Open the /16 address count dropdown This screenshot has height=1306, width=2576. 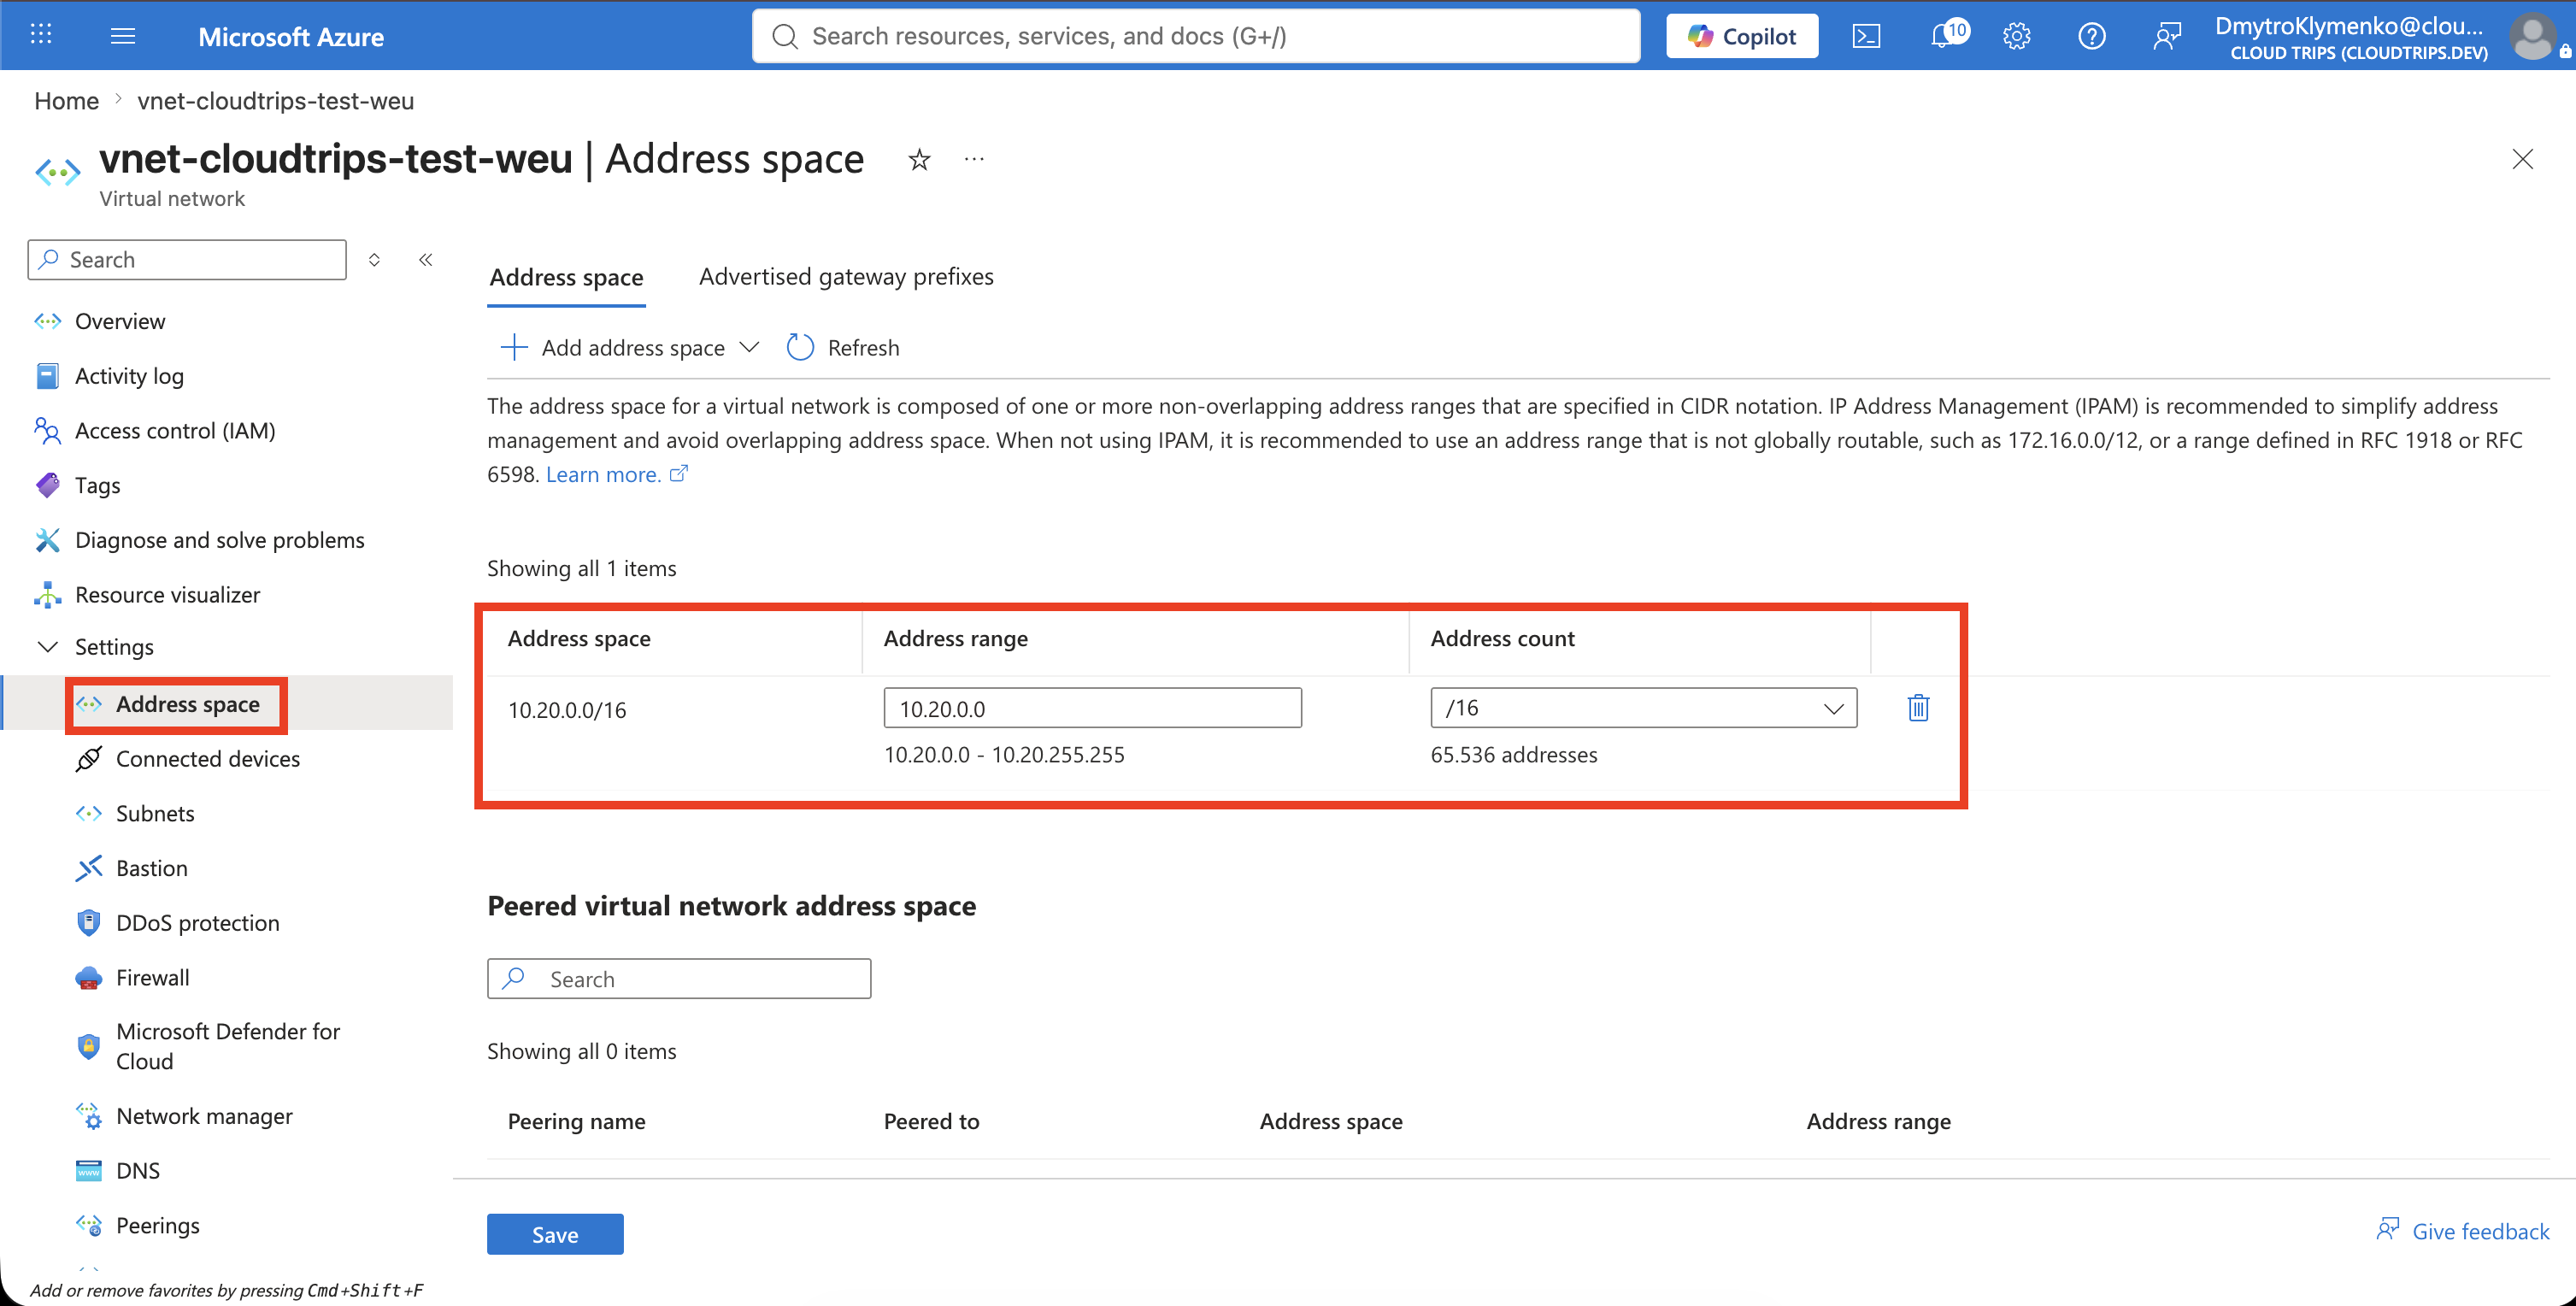pyautogui.click(x=1643, y=708)
